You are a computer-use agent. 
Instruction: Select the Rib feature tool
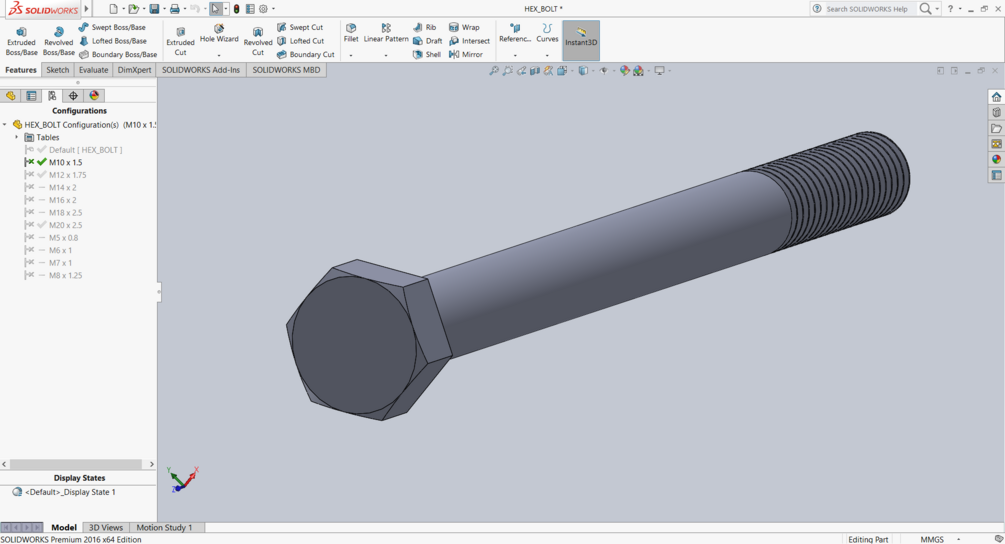(x=424, y=28)
